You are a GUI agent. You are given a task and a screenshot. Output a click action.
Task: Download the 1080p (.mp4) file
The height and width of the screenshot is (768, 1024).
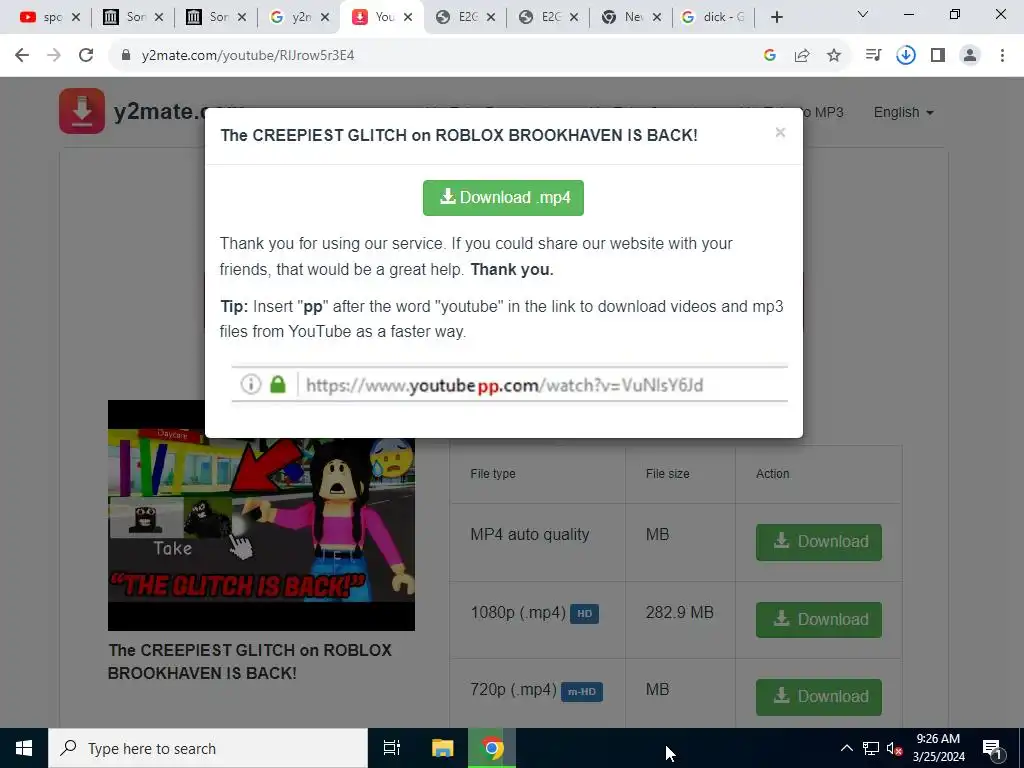pyautogui.click(x=818, y=620)
